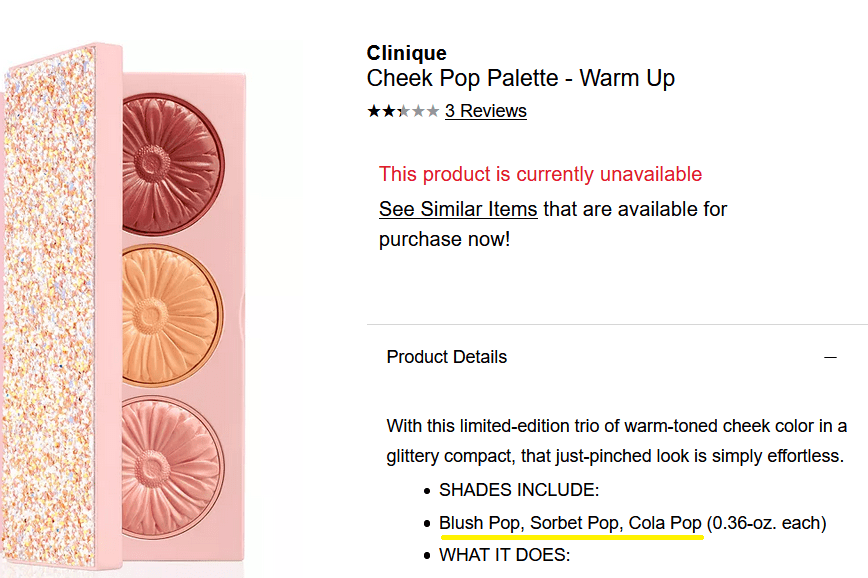Viewport: 868px width, 578px height.
Task: Click the Product Details section header
Action: point(447,357)
